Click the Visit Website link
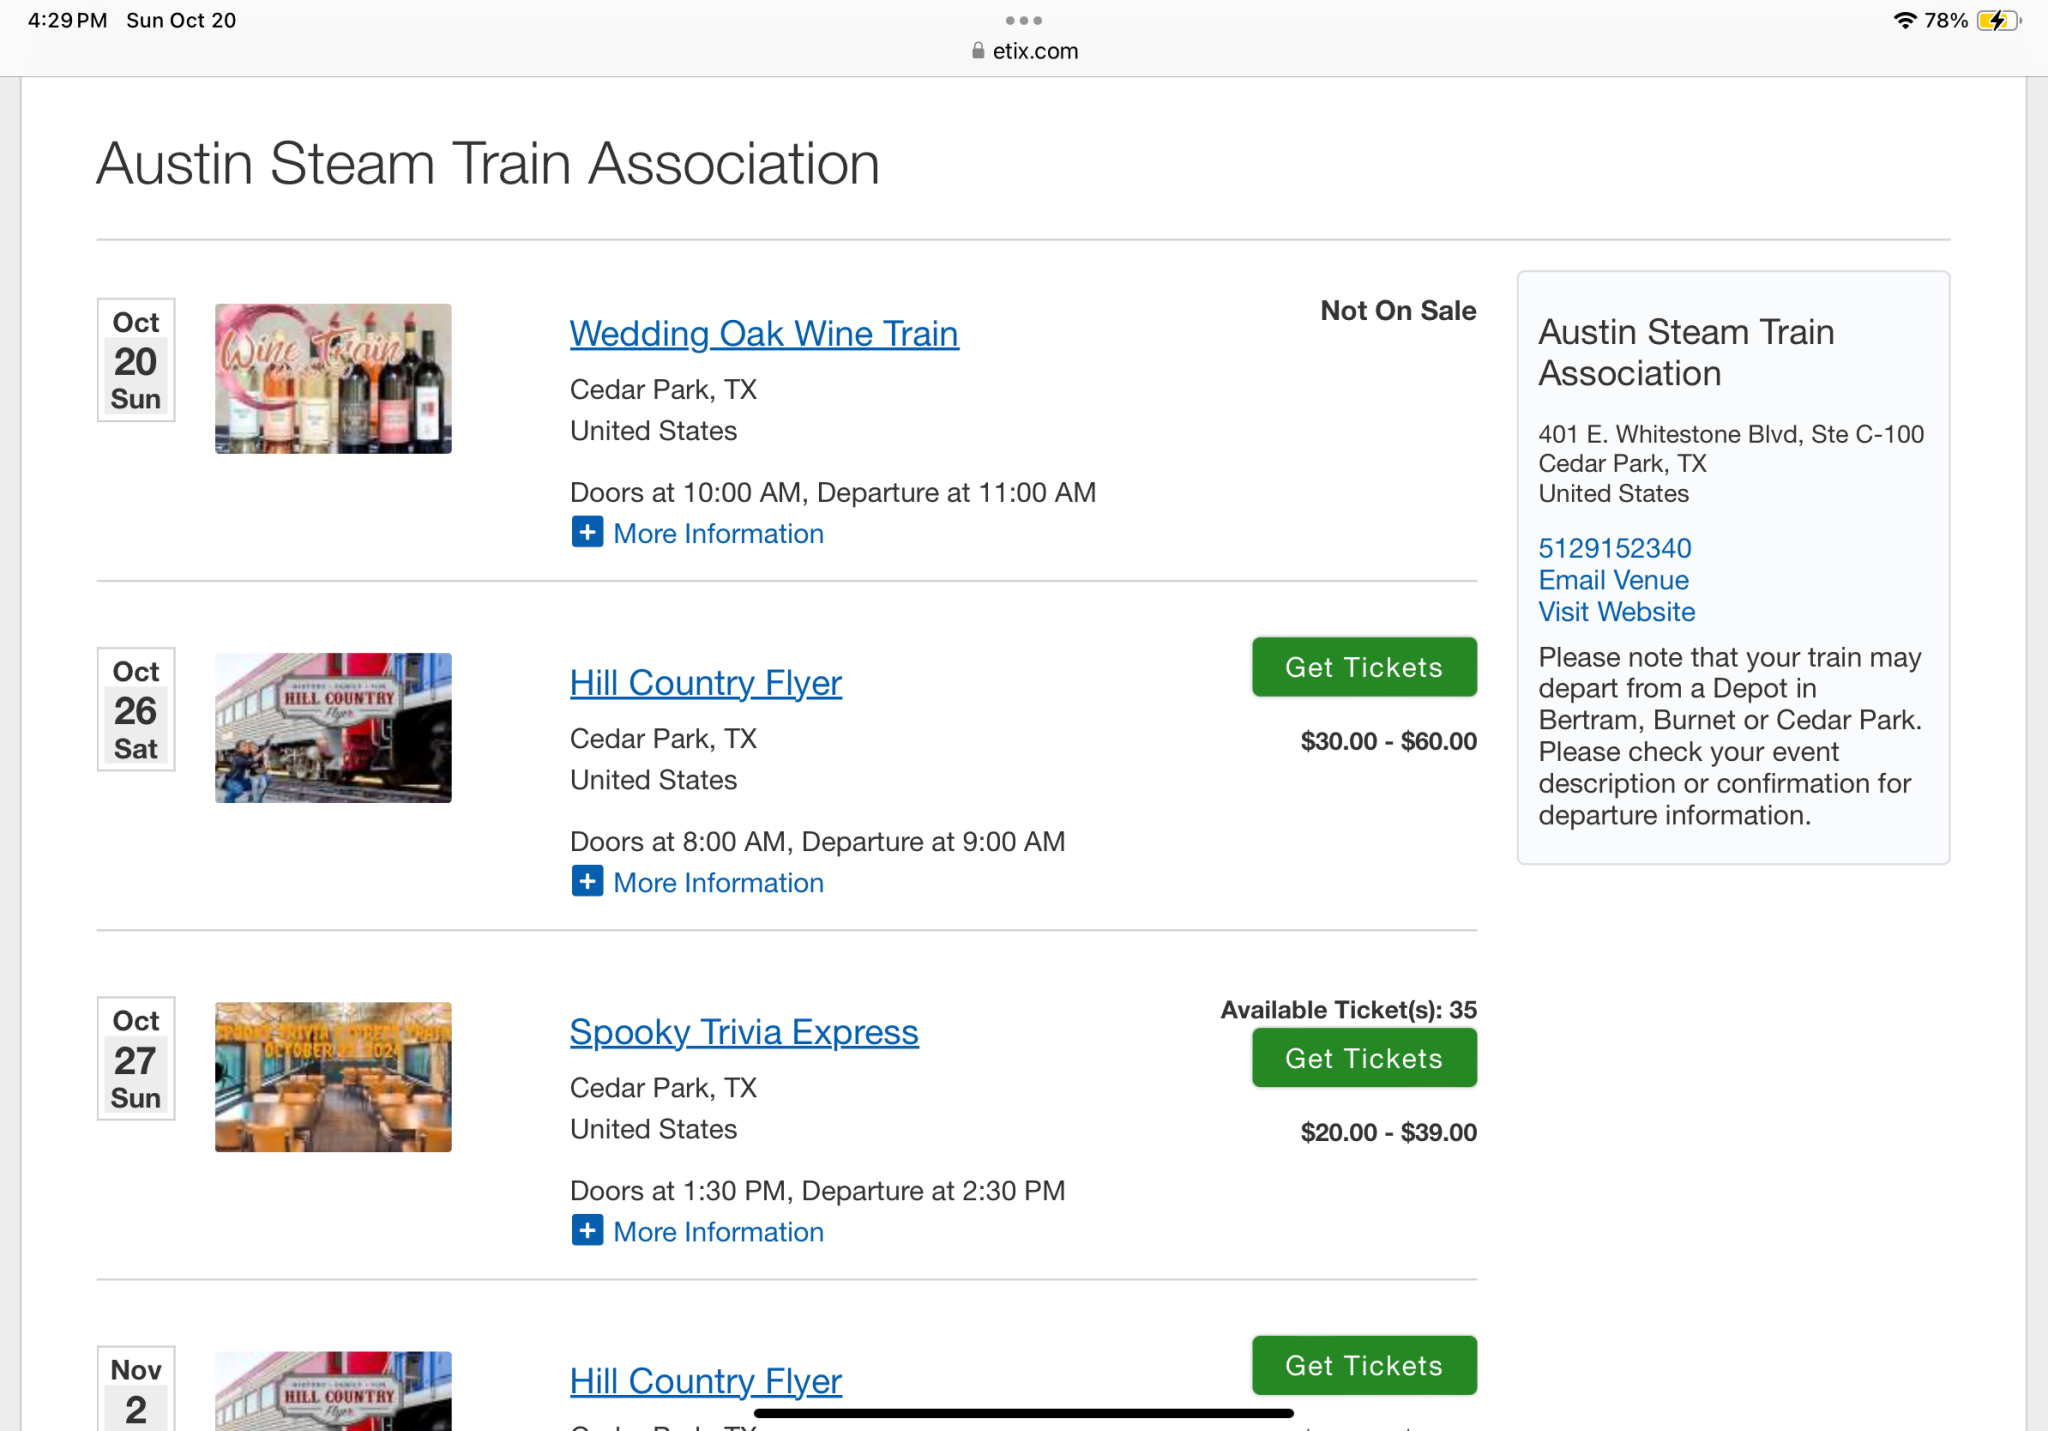Image resolution: width=2048 pixels, height=1431 pixels. (x=1616, y=612)
